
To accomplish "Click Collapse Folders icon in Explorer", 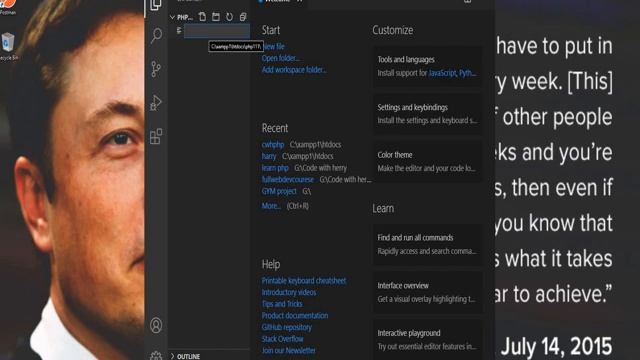I will pos(243,17).
